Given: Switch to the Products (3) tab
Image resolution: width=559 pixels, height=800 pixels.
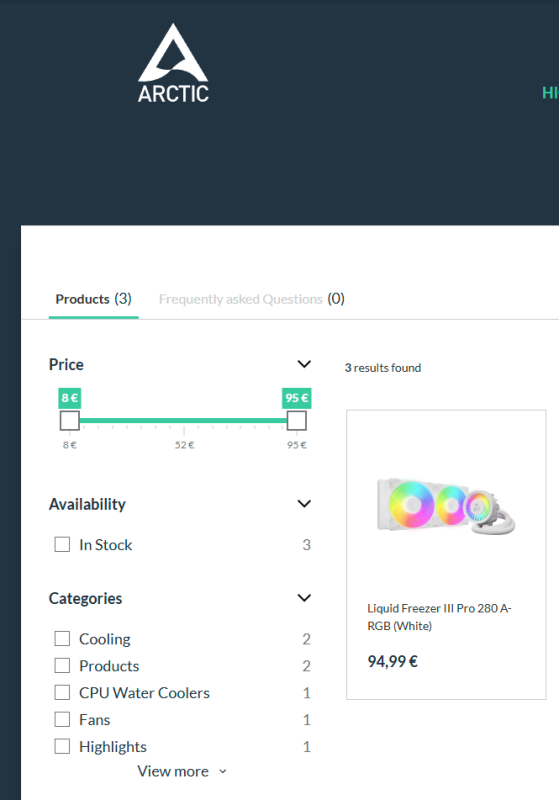Looking at the screenshot, I should click(93, 299).
